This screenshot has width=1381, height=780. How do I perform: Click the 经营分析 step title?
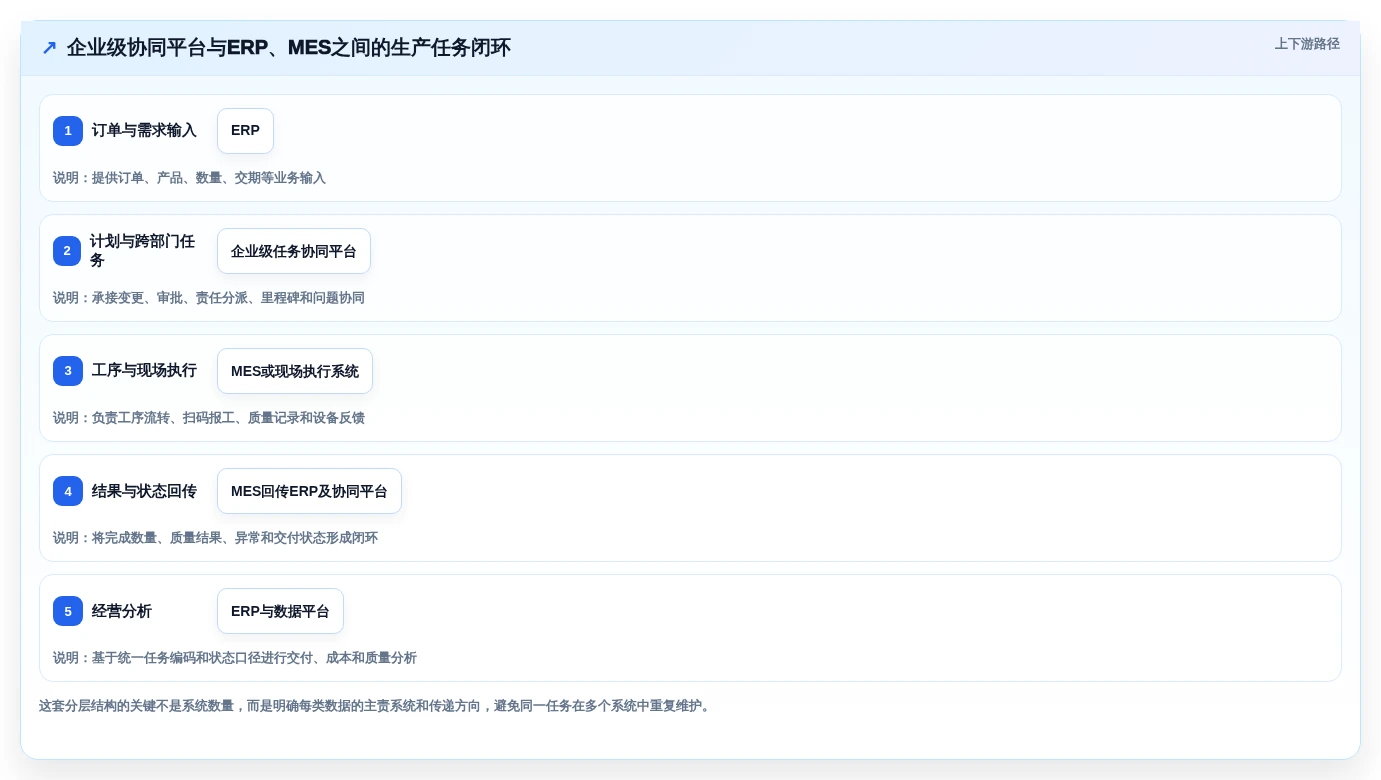coord(122,611)
